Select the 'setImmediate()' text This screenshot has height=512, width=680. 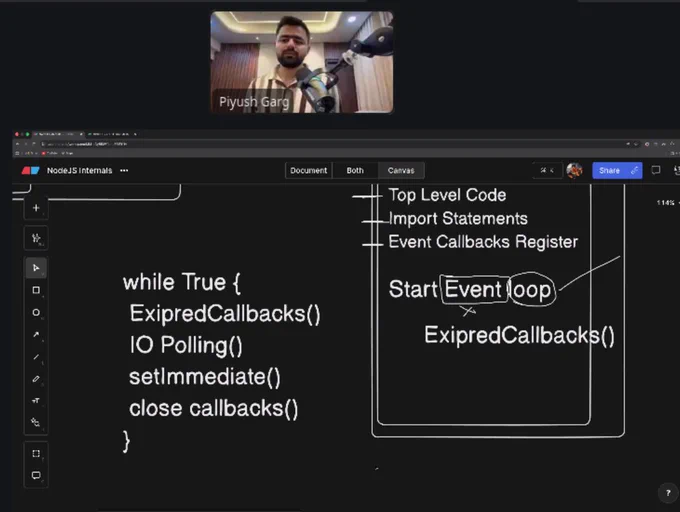(205, 377)
